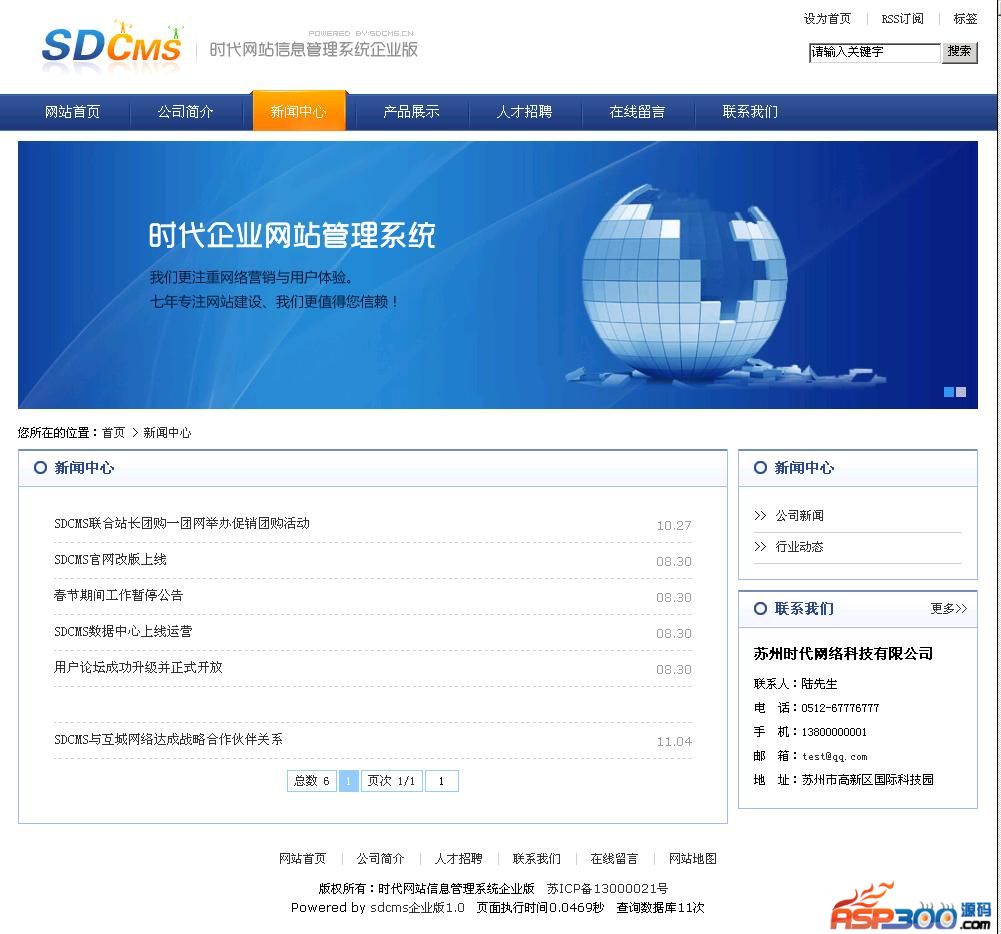This screenshot has width=1001, height=934.
Task: Open article SDCMS官网改版上线
Action: [x=110, y=559]
